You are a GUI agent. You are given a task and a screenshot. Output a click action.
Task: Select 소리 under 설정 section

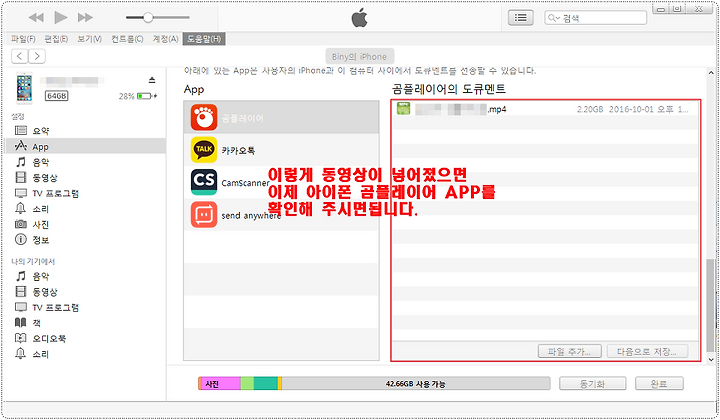point(86,209)
